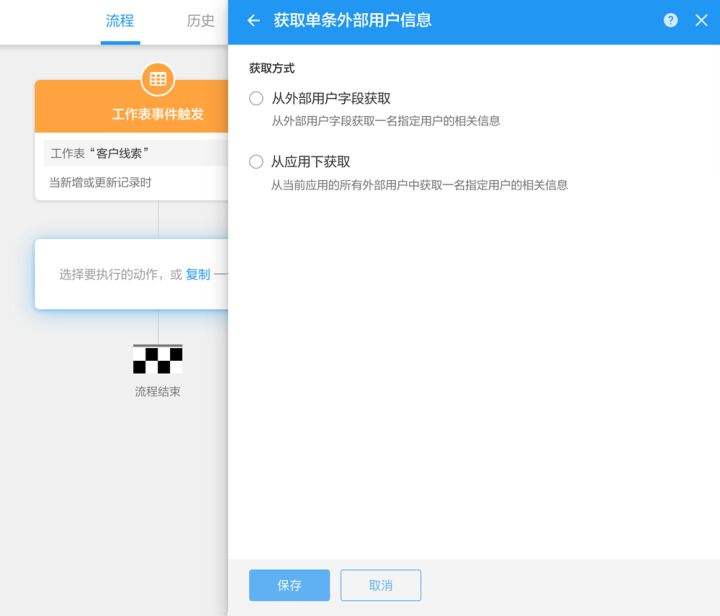This screenshot has height=616, width=720.
Task: Click the 工作表 "客户线索" row
Action: (x=136, y=153)
